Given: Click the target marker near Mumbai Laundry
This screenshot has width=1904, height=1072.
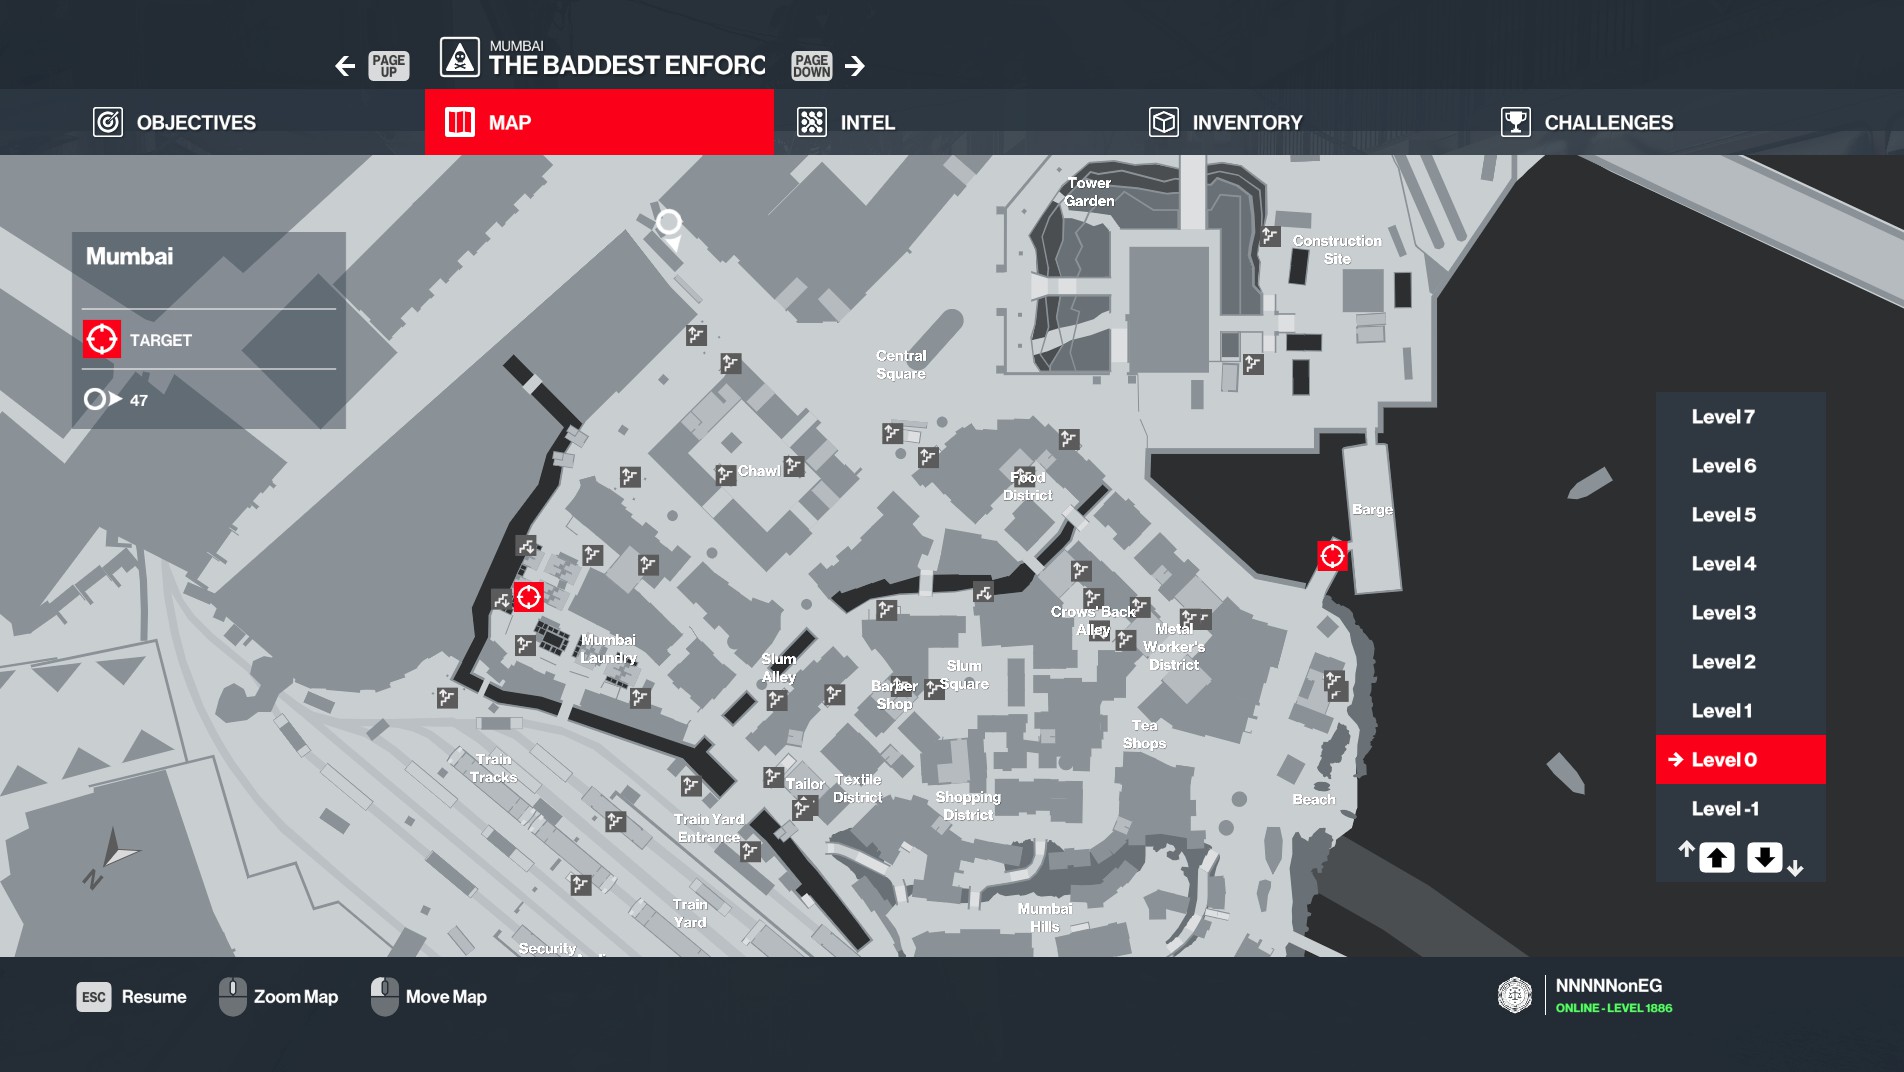Looking at the screenshot, I should pos(528,597).
